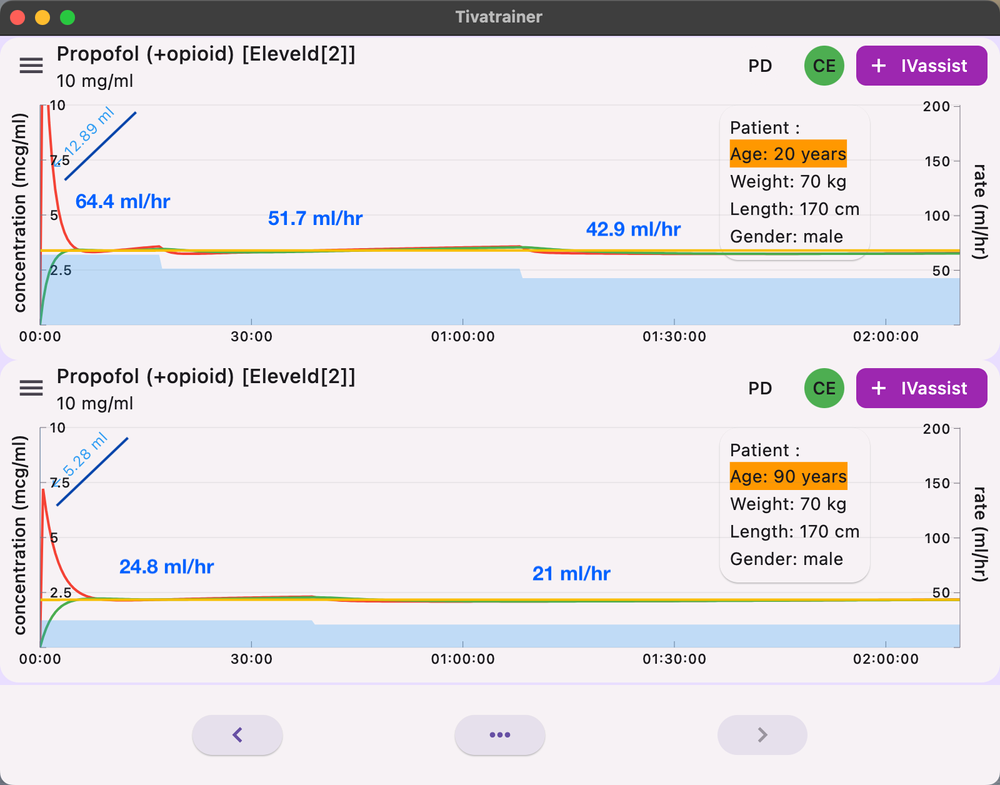Select the Age: 20 years patient label

tap(788, 154)
